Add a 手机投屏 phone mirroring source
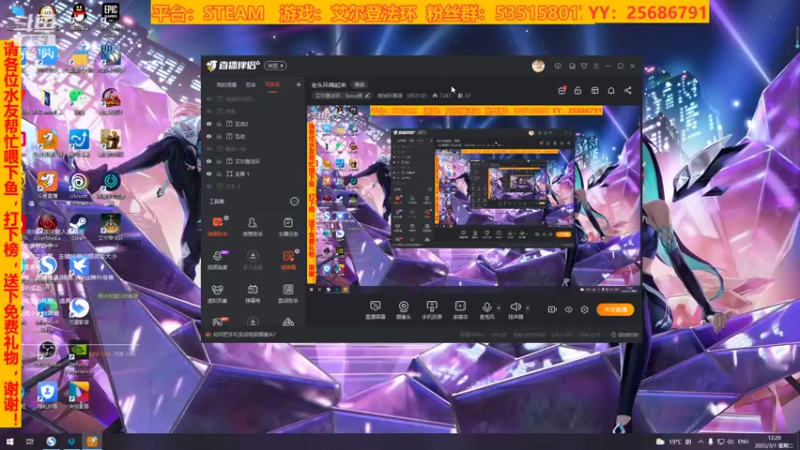Viewport: 800px width, 450px height. coord(432,310)
